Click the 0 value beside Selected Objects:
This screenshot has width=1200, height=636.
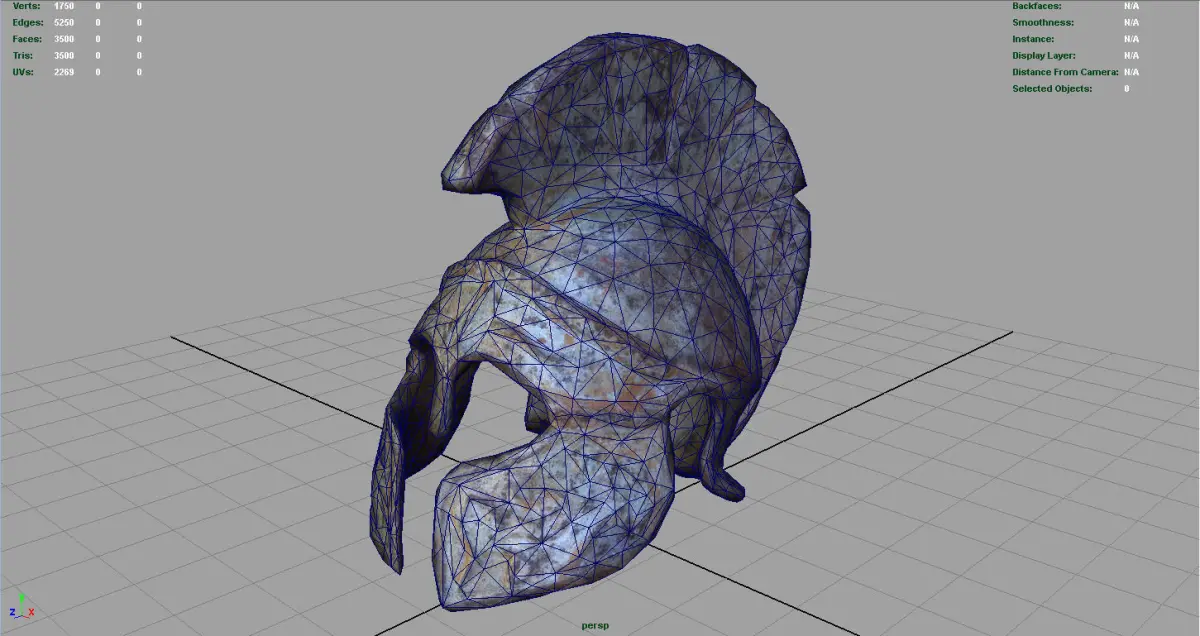(x=1126, y=89)
